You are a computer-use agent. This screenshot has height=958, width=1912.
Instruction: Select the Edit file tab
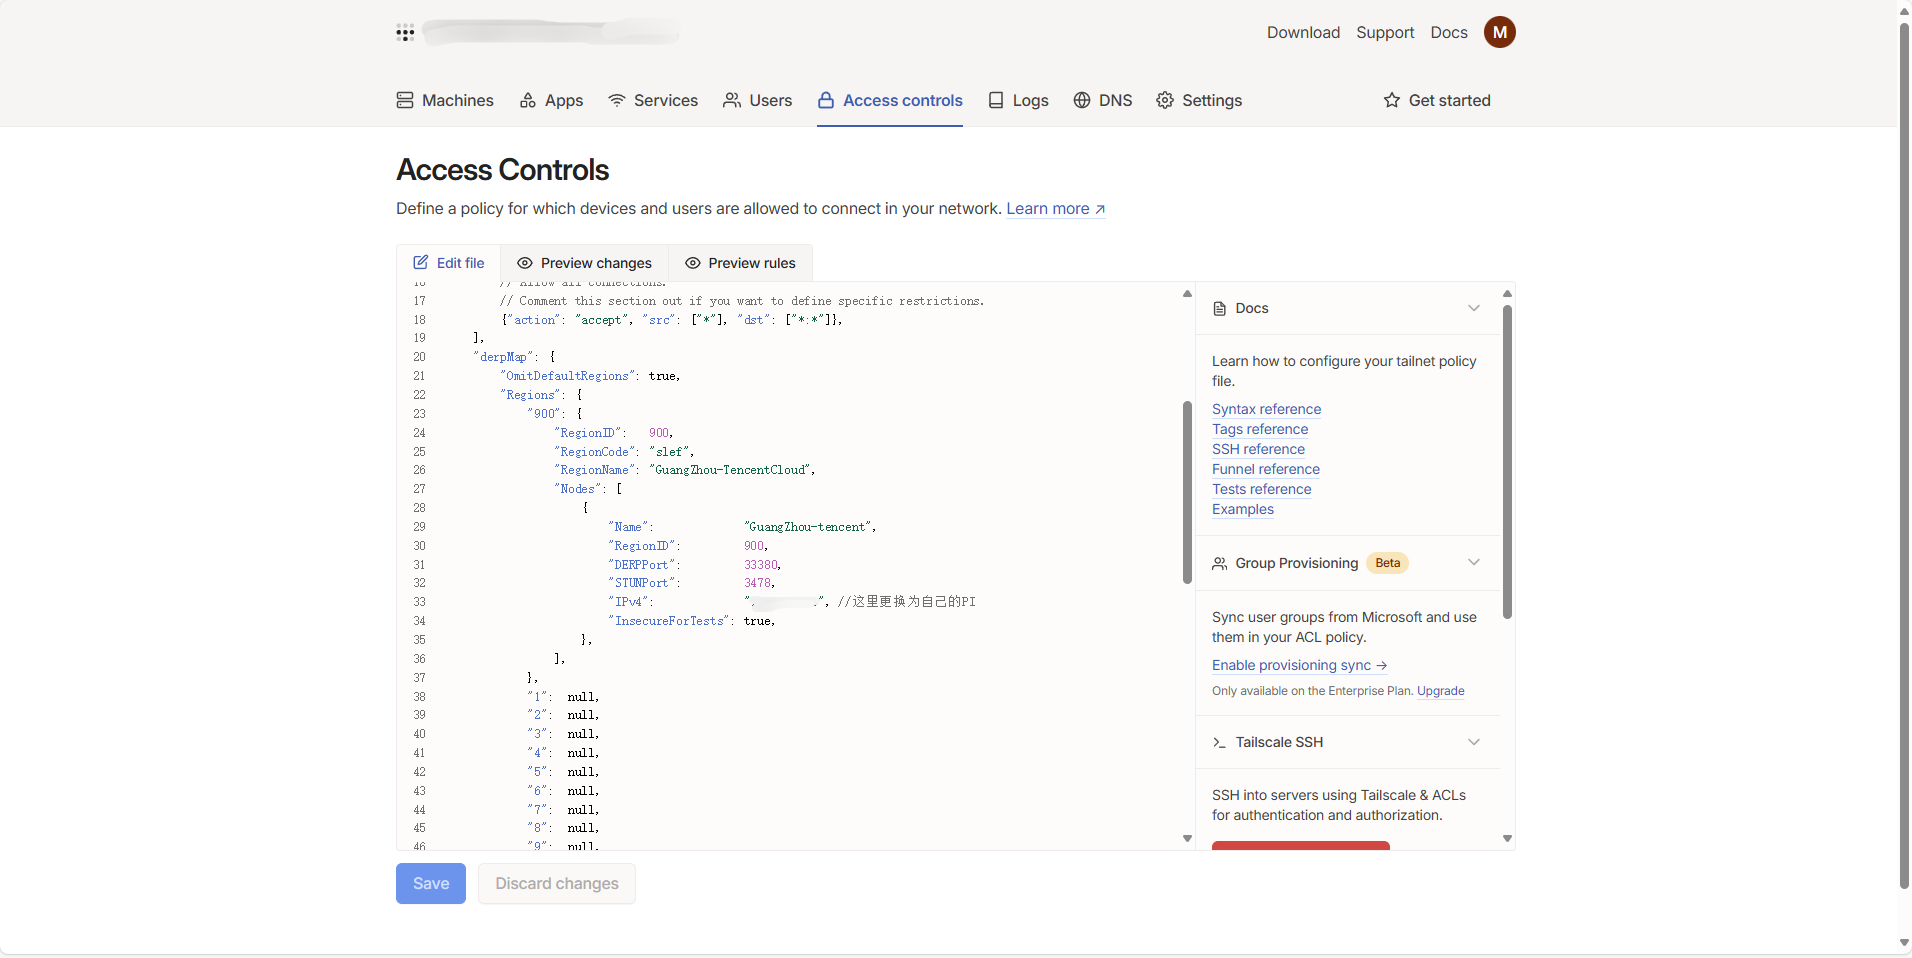click(x=449, y=263)
